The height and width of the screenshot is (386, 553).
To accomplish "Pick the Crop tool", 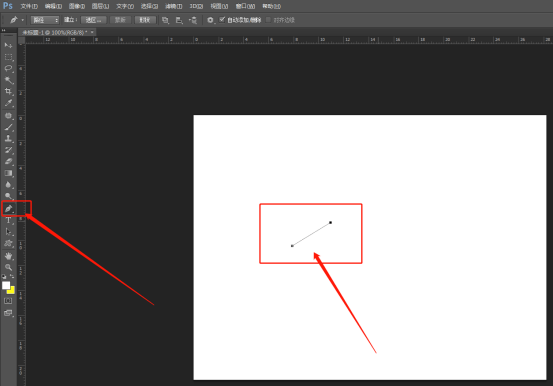I will coord(8,92).
